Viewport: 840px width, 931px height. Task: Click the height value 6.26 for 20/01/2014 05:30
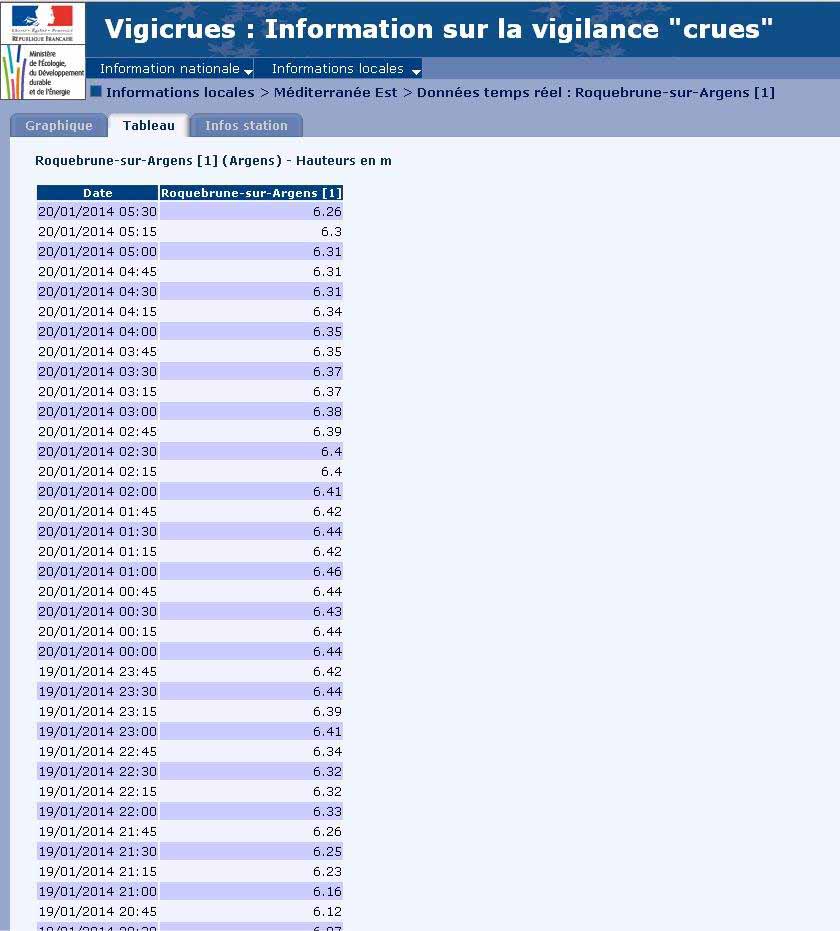(x=327, y=211)
